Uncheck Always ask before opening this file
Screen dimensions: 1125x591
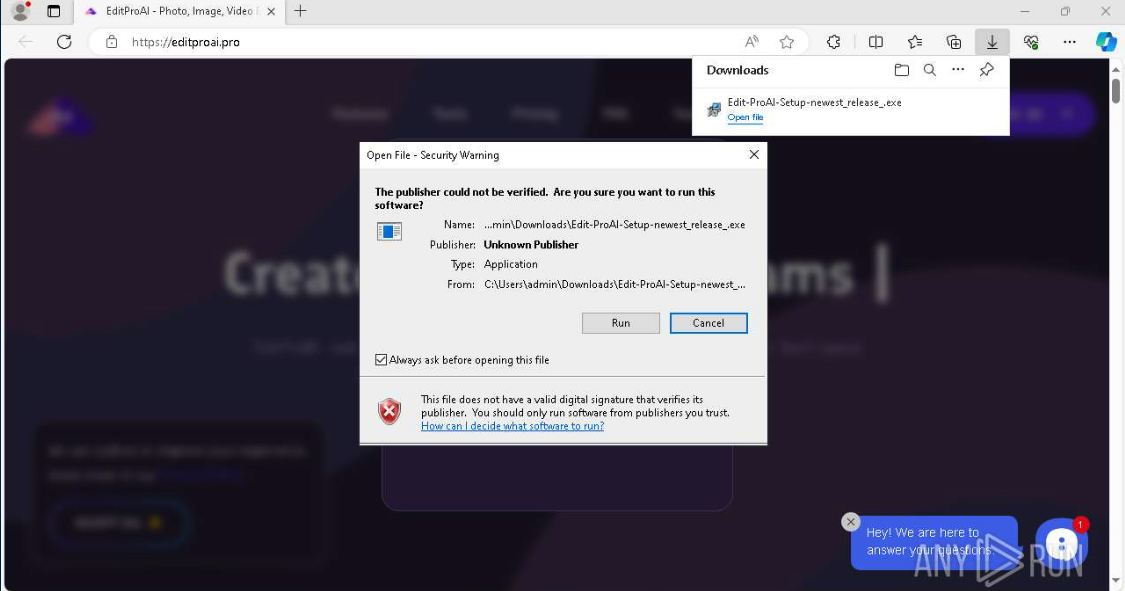pyautogui.click(x=381, y=360)
